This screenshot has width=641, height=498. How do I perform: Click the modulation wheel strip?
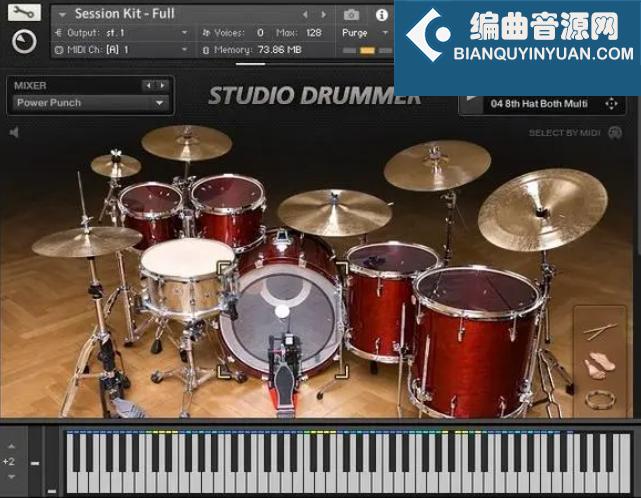[52, 461]
